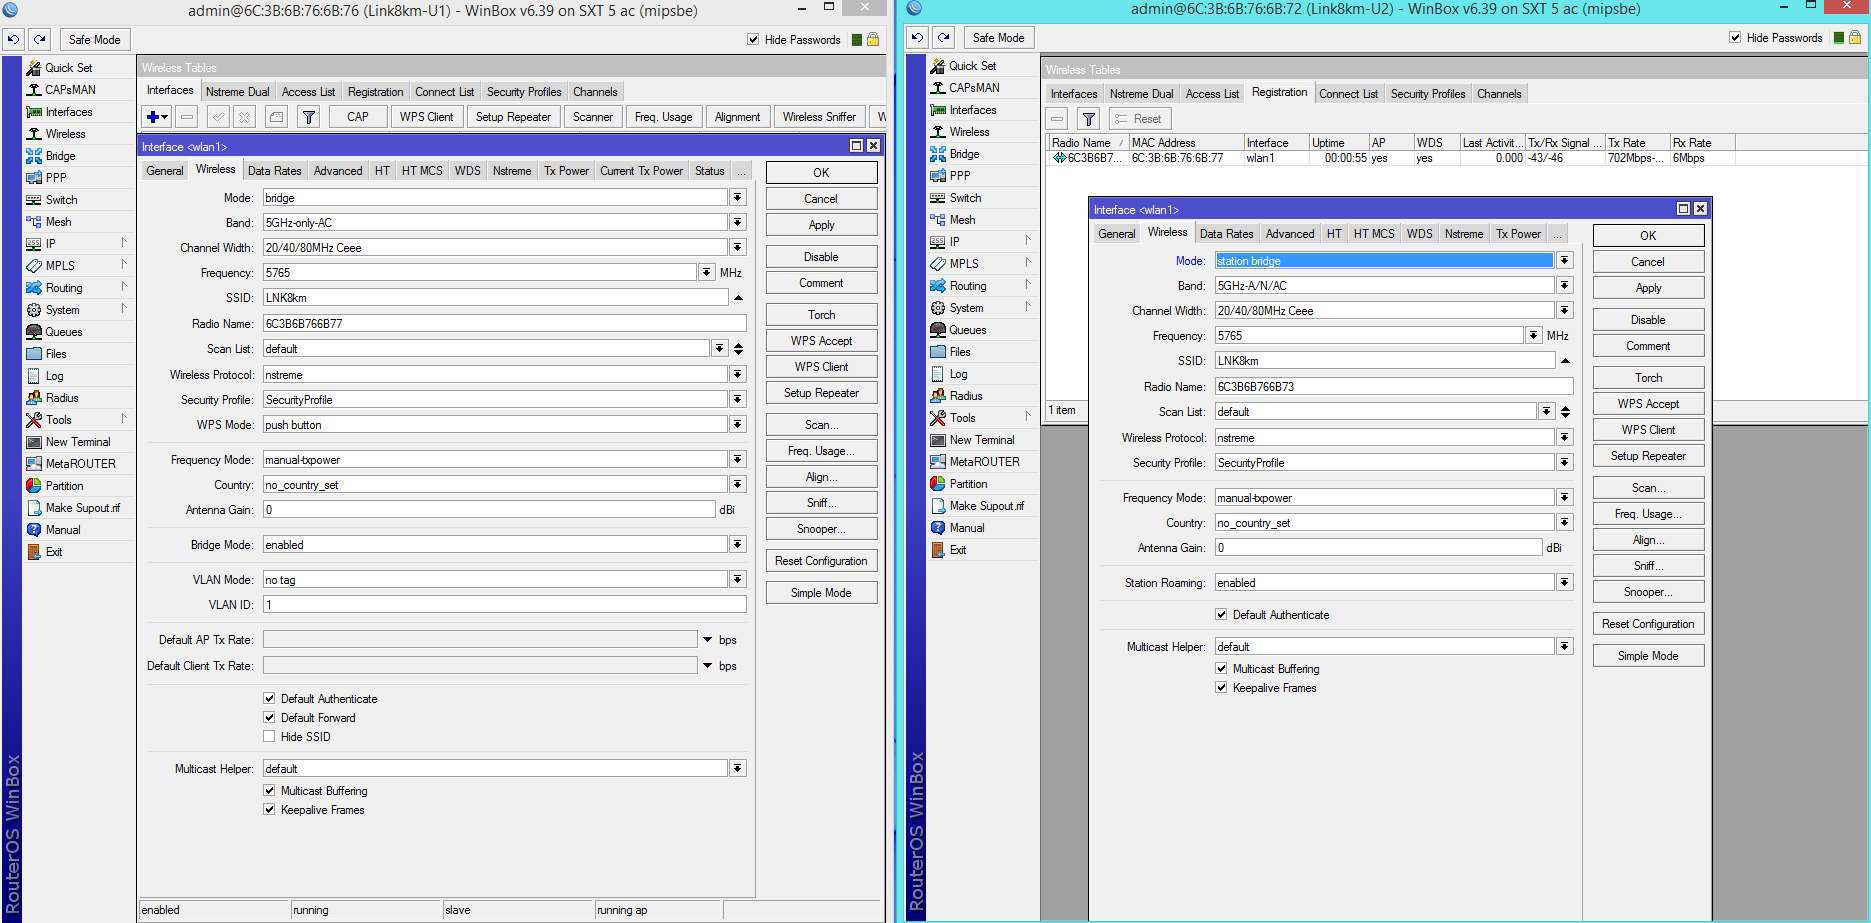The image size is (1871, 923).
Task: Open the Bridge Mode dropdown
Action: click(738, 545)
